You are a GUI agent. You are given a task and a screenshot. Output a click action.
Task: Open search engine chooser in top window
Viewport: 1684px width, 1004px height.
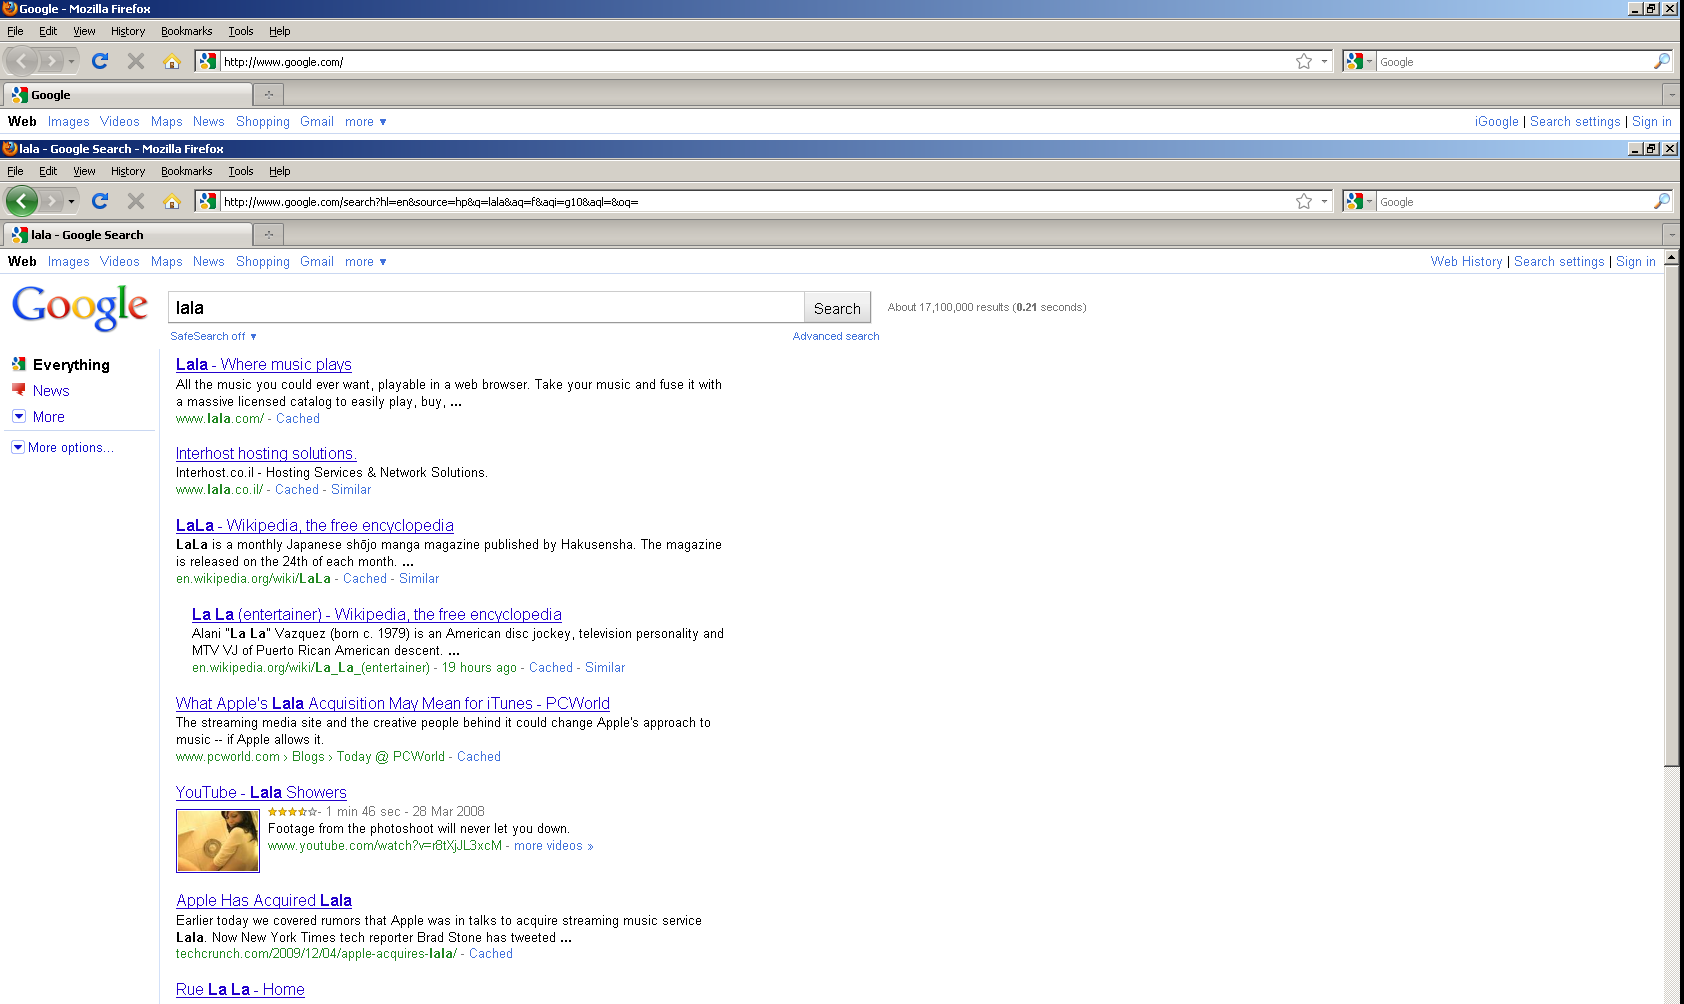[x=1359, y=61]
